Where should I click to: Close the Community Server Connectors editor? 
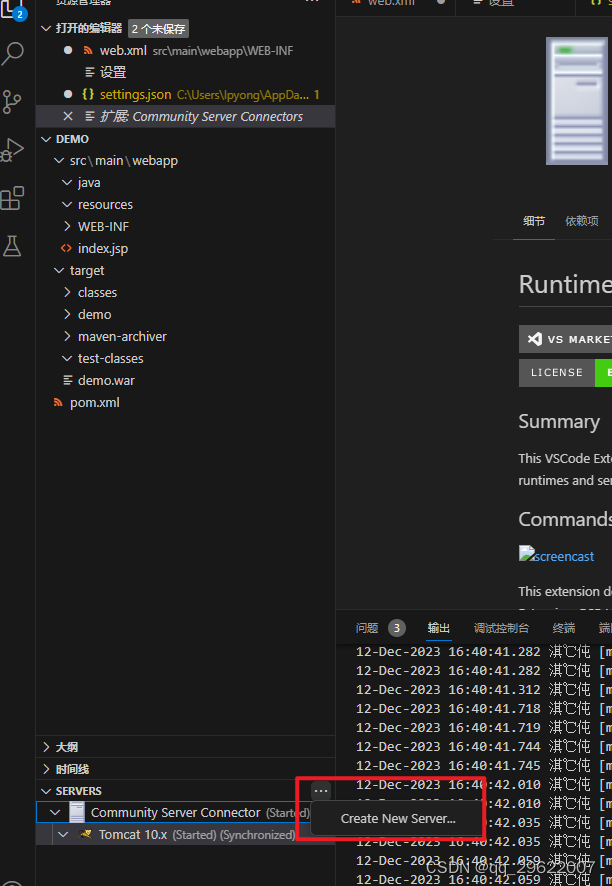(x=68, y=116)
